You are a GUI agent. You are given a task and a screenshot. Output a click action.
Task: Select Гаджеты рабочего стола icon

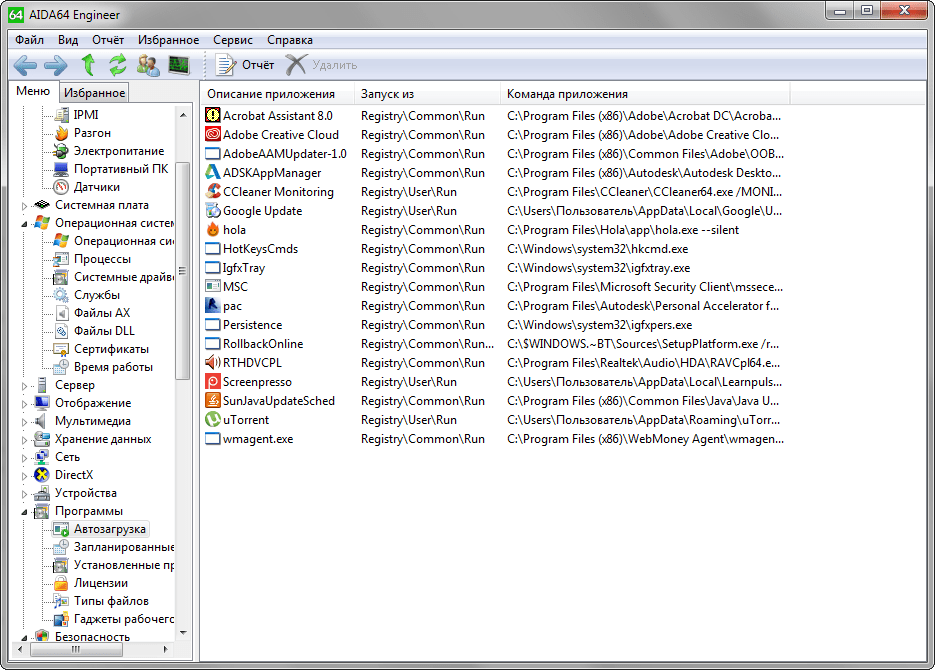[61, 619]
